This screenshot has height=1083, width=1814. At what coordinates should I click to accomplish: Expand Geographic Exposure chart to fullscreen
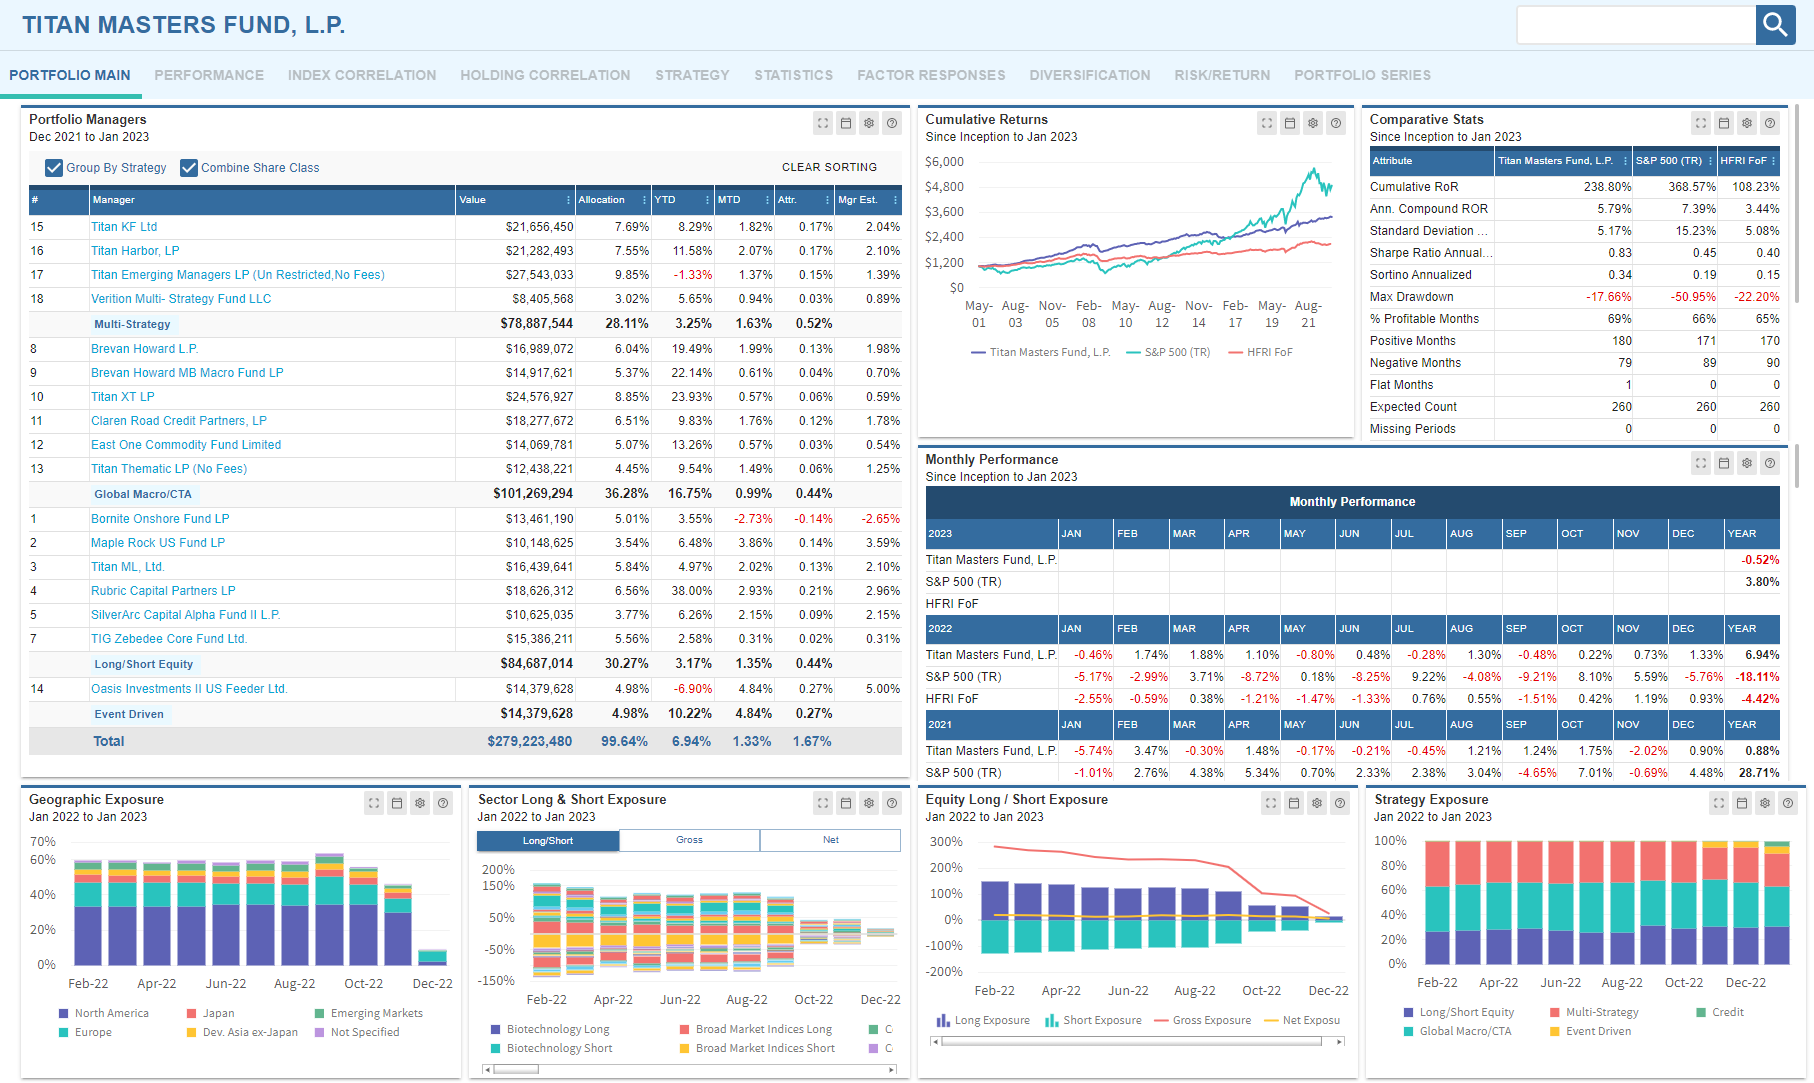[x=374, y=803]
